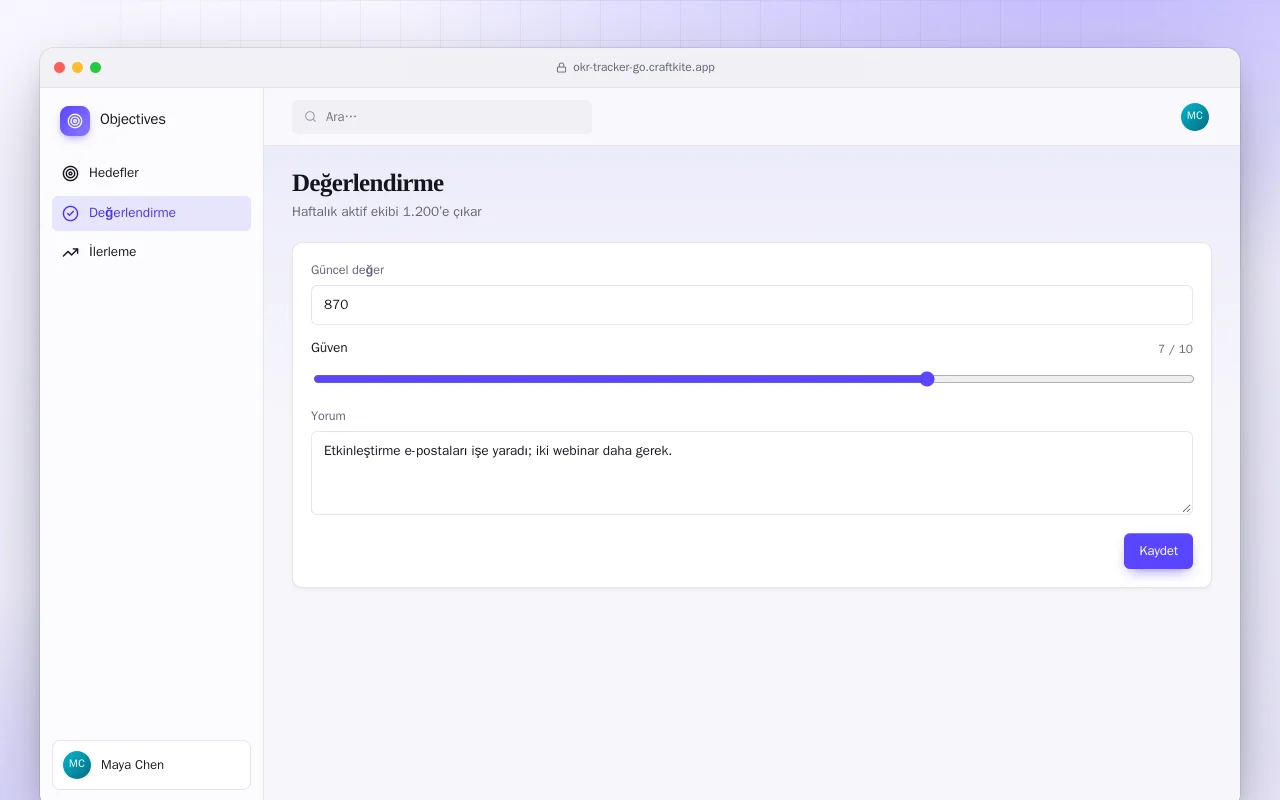Click the Güven slider thumb

click(x=927, y=379)
